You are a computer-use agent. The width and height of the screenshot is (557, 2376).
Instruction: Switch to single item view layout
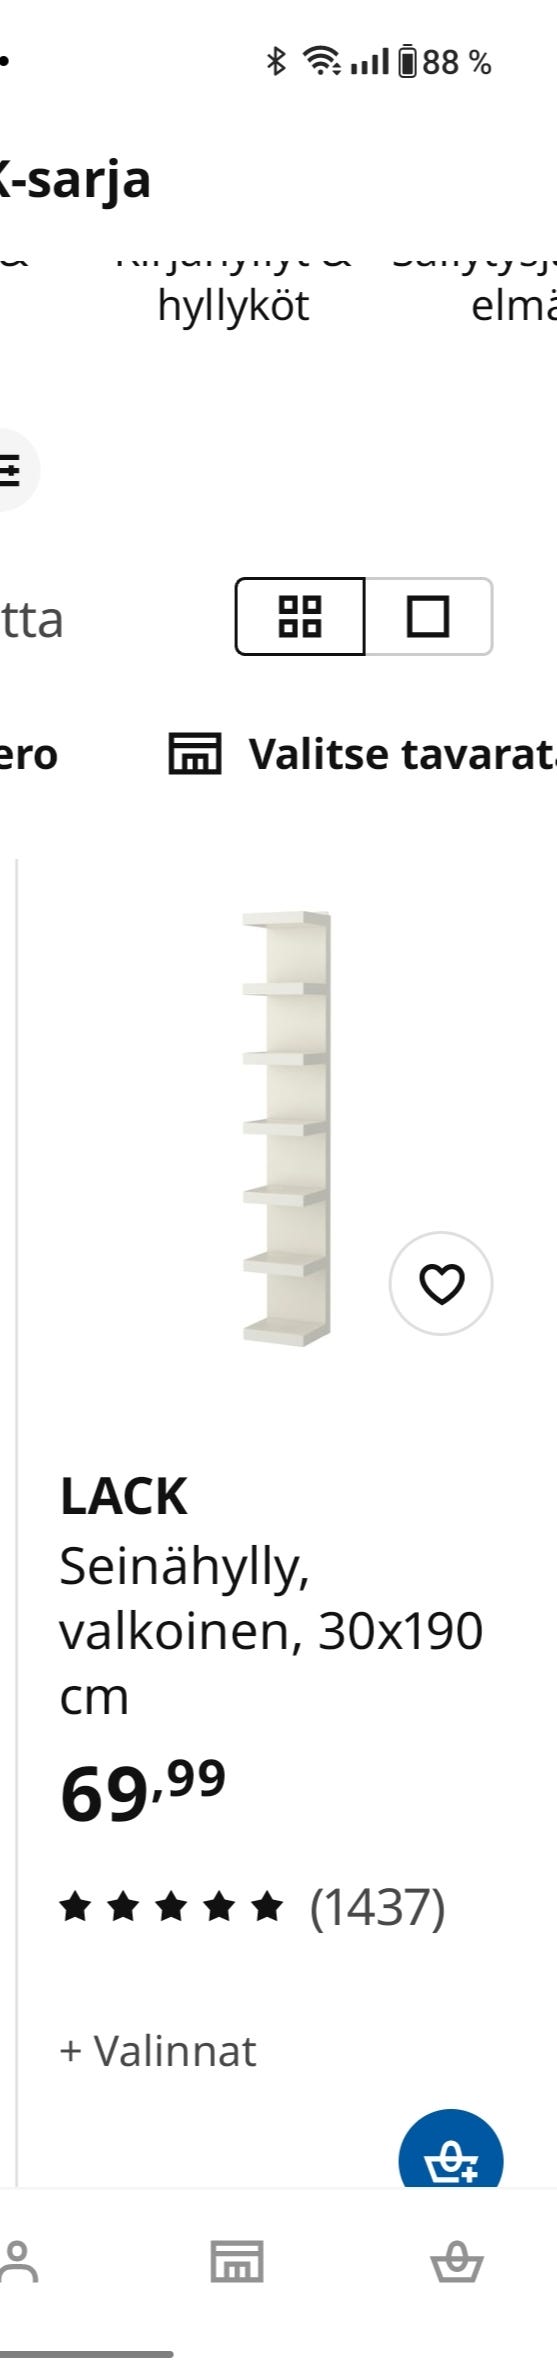tap(428, 617)
